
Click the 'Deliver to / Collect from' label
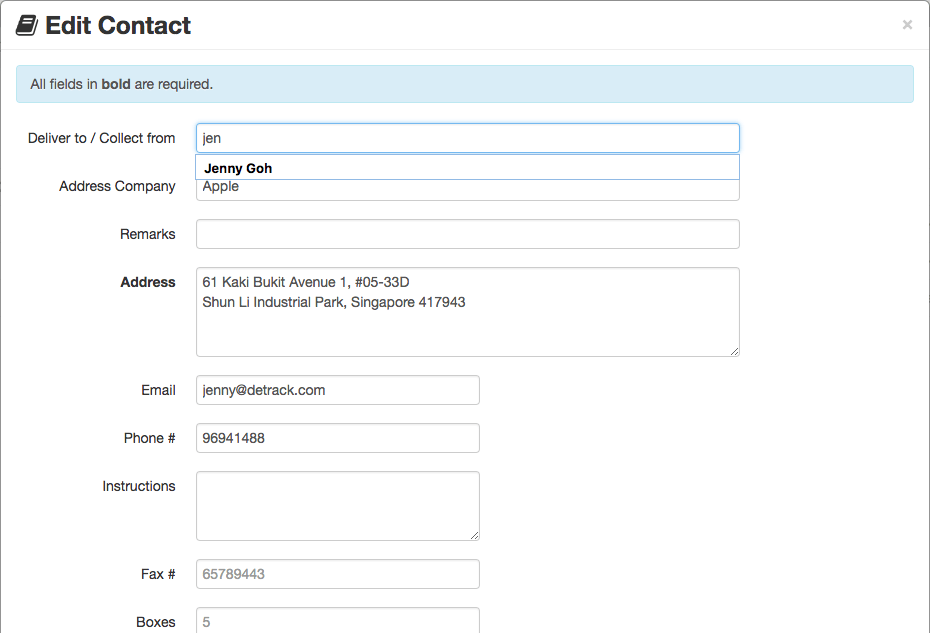coord(101,138)
